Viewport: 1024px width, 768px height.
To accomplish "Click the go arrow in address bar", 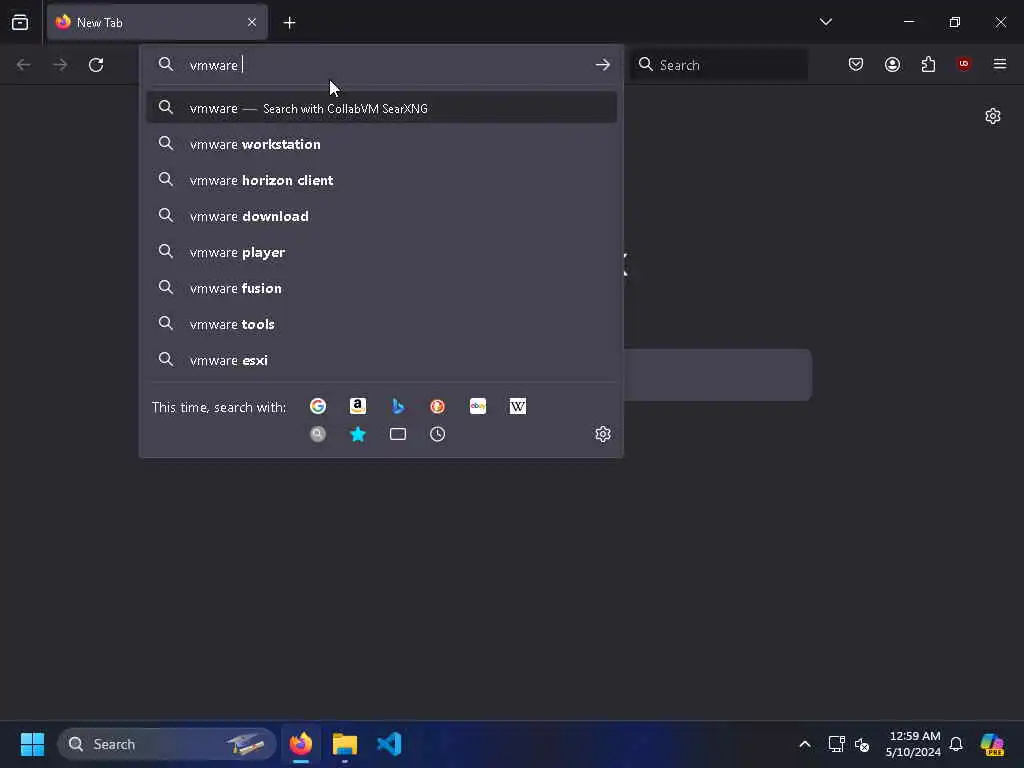I will click(x=603, y=65).
